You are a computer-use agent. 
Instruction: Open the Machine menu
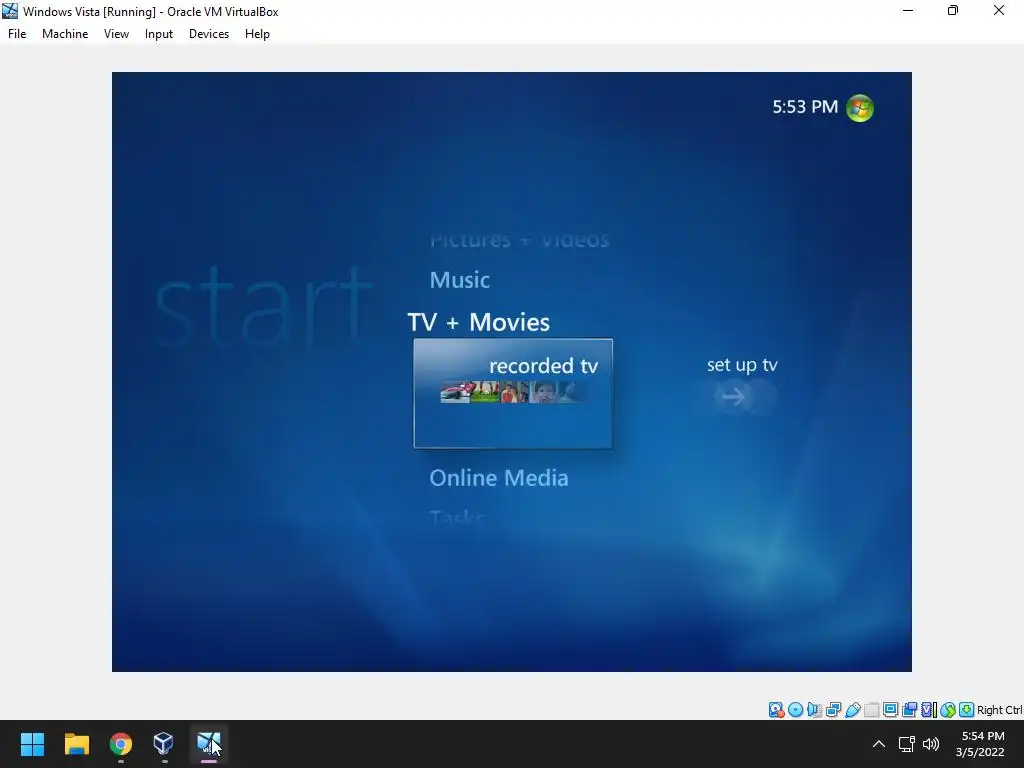[x=65, y=34]
